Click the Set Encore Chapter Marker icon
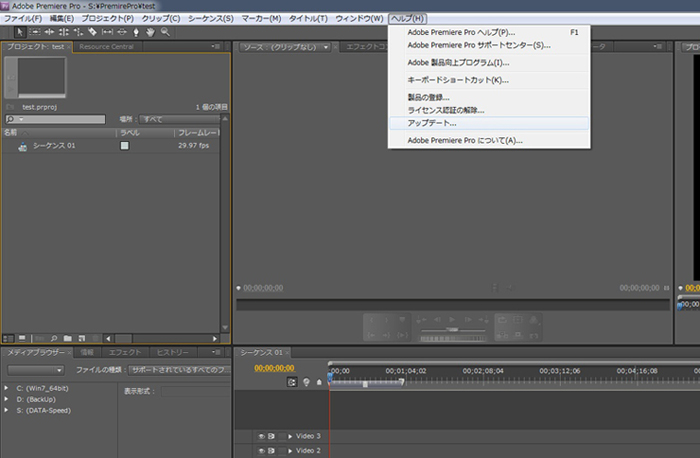This screenshot has width=700, height=458. 306,382
